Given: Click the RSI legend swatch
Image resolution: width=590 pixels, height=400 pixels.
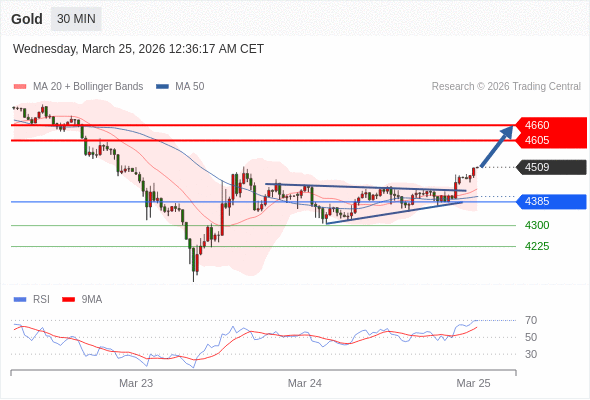Looking at the screenshot, I should click(20, 300).
